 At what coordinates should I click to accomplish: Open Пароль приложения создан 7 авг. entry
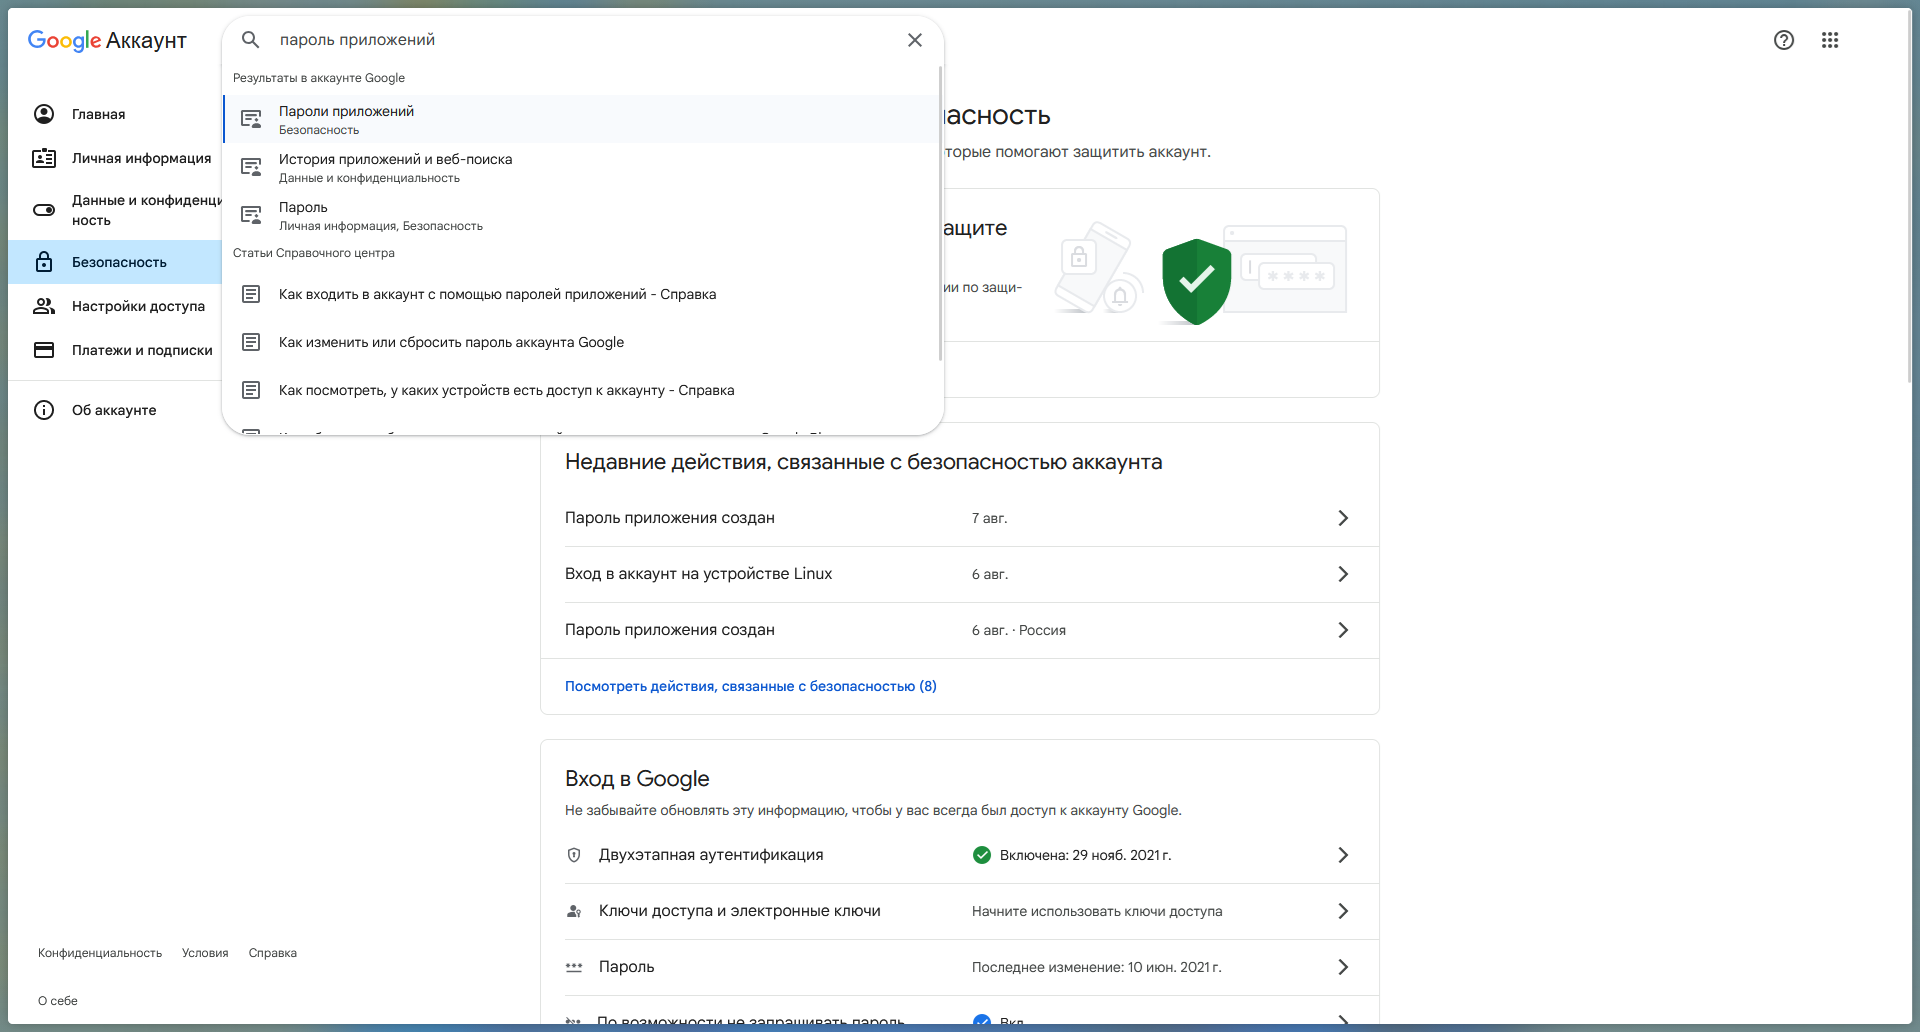pyautogui.click(x=960, y=518)
